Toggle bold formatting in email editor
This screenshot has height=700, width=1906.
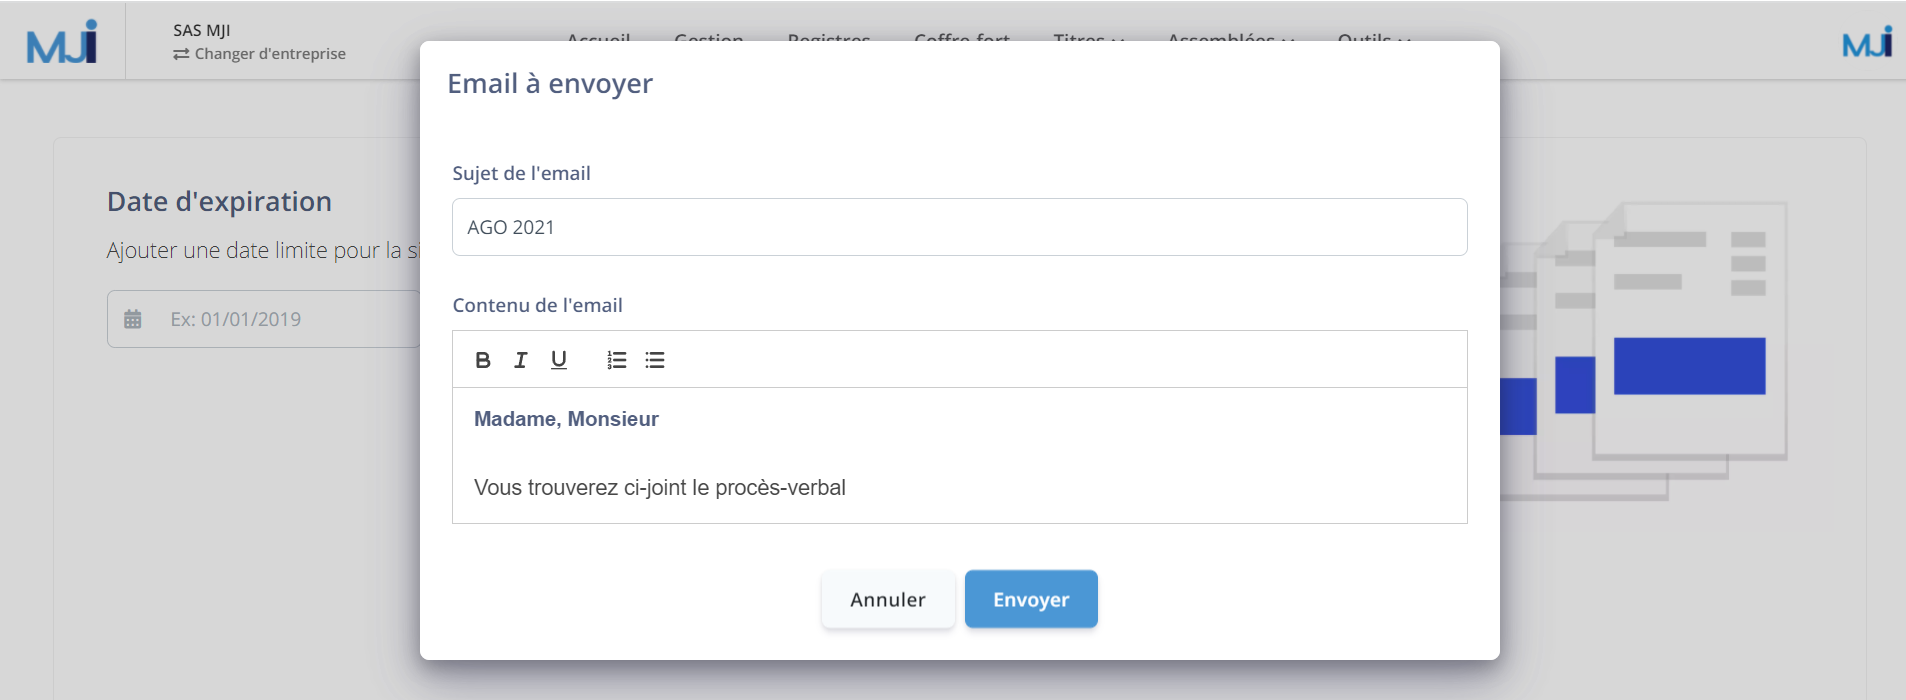483,360
